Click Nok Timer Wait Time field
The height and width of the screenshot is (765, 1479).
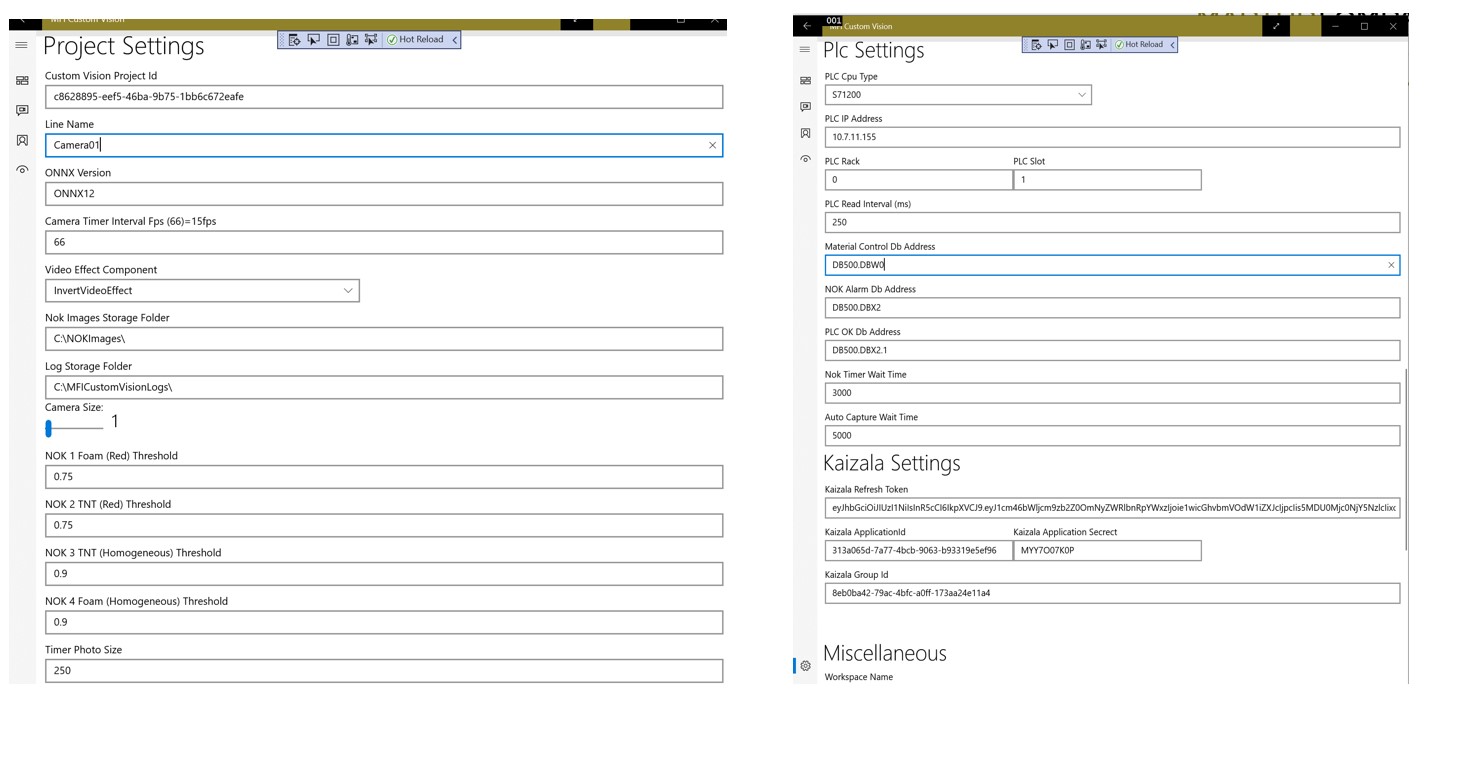tap(1112, 393)
